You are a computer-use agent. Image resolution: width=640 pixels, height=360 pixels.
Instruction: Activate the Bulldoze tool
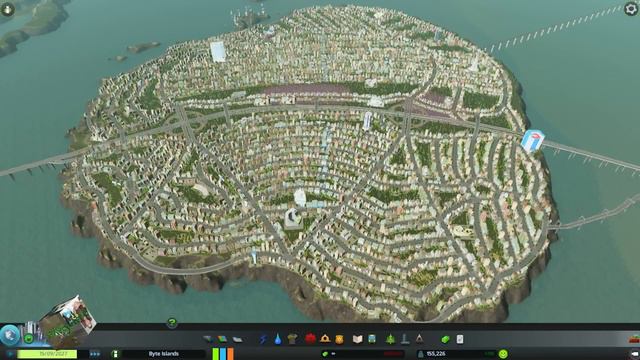634,340
